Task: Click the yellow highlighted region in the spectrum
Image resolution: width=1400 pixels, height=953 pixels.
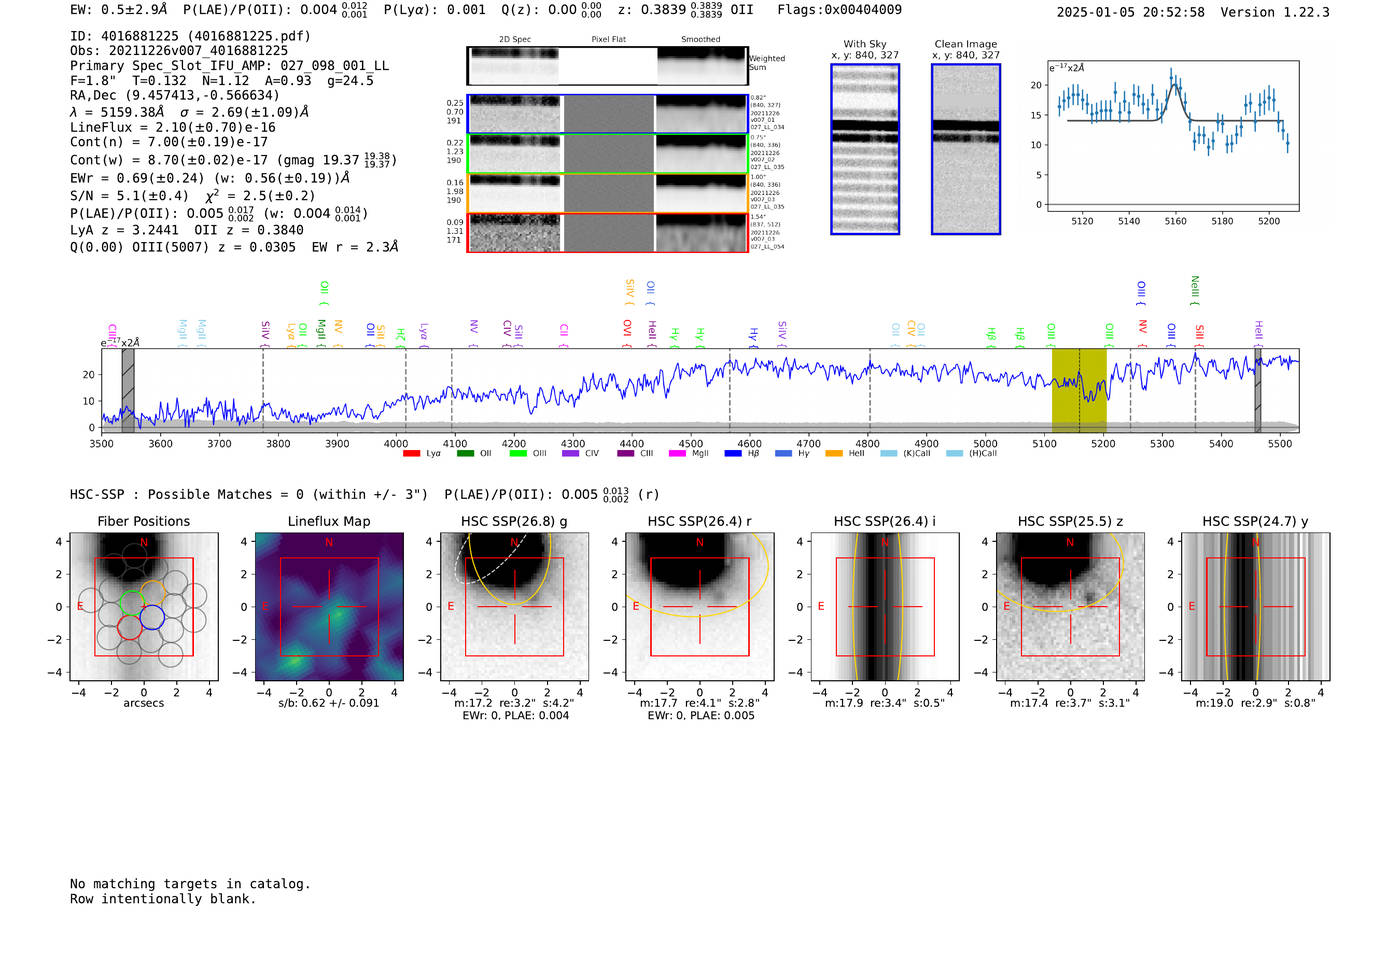Action: click(x=1079, y=390)
